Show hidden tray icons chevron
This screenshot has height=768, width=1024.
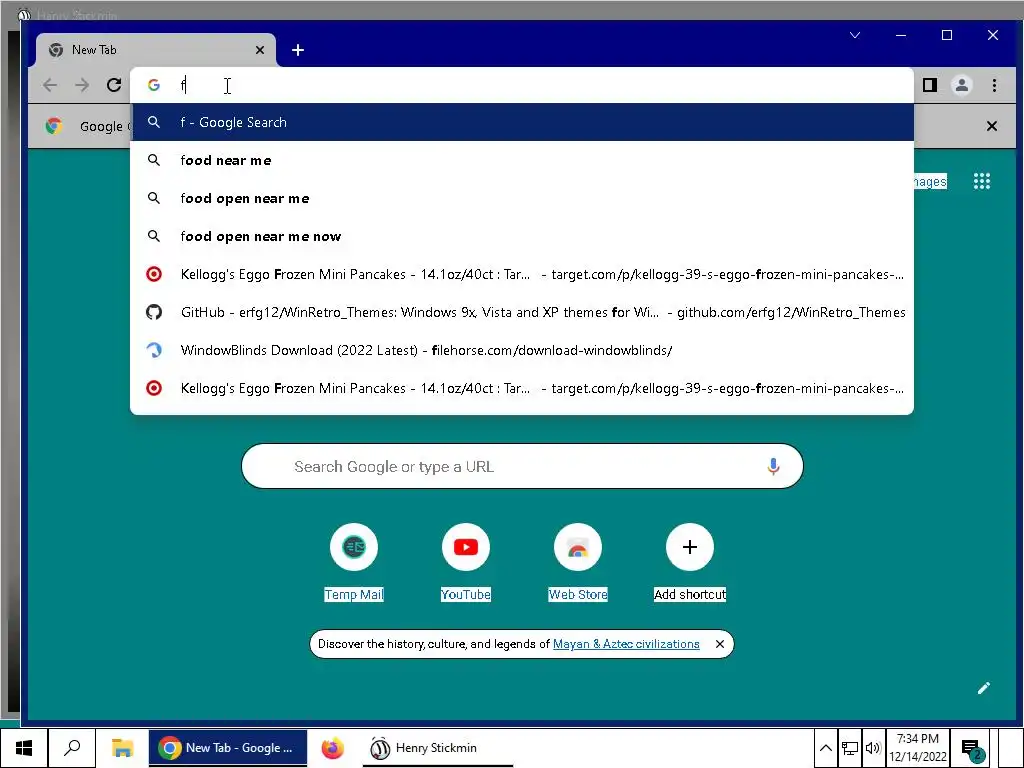tap(825, 748)
